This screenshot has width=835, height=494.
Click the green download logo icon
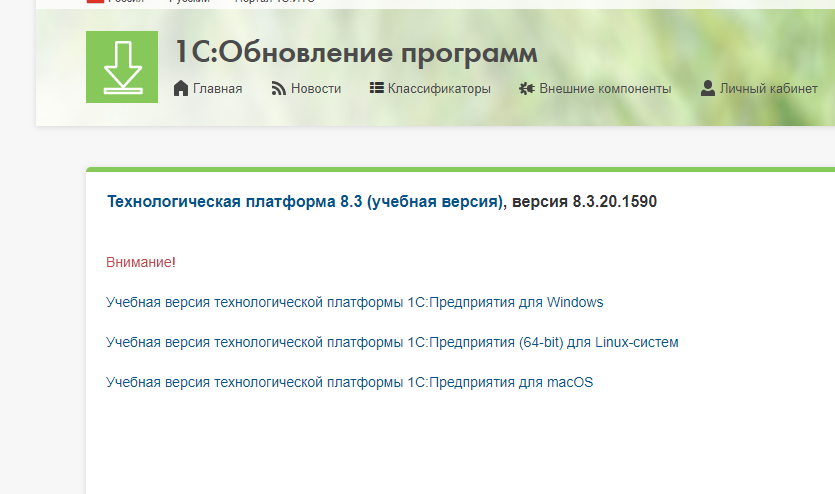122,67
